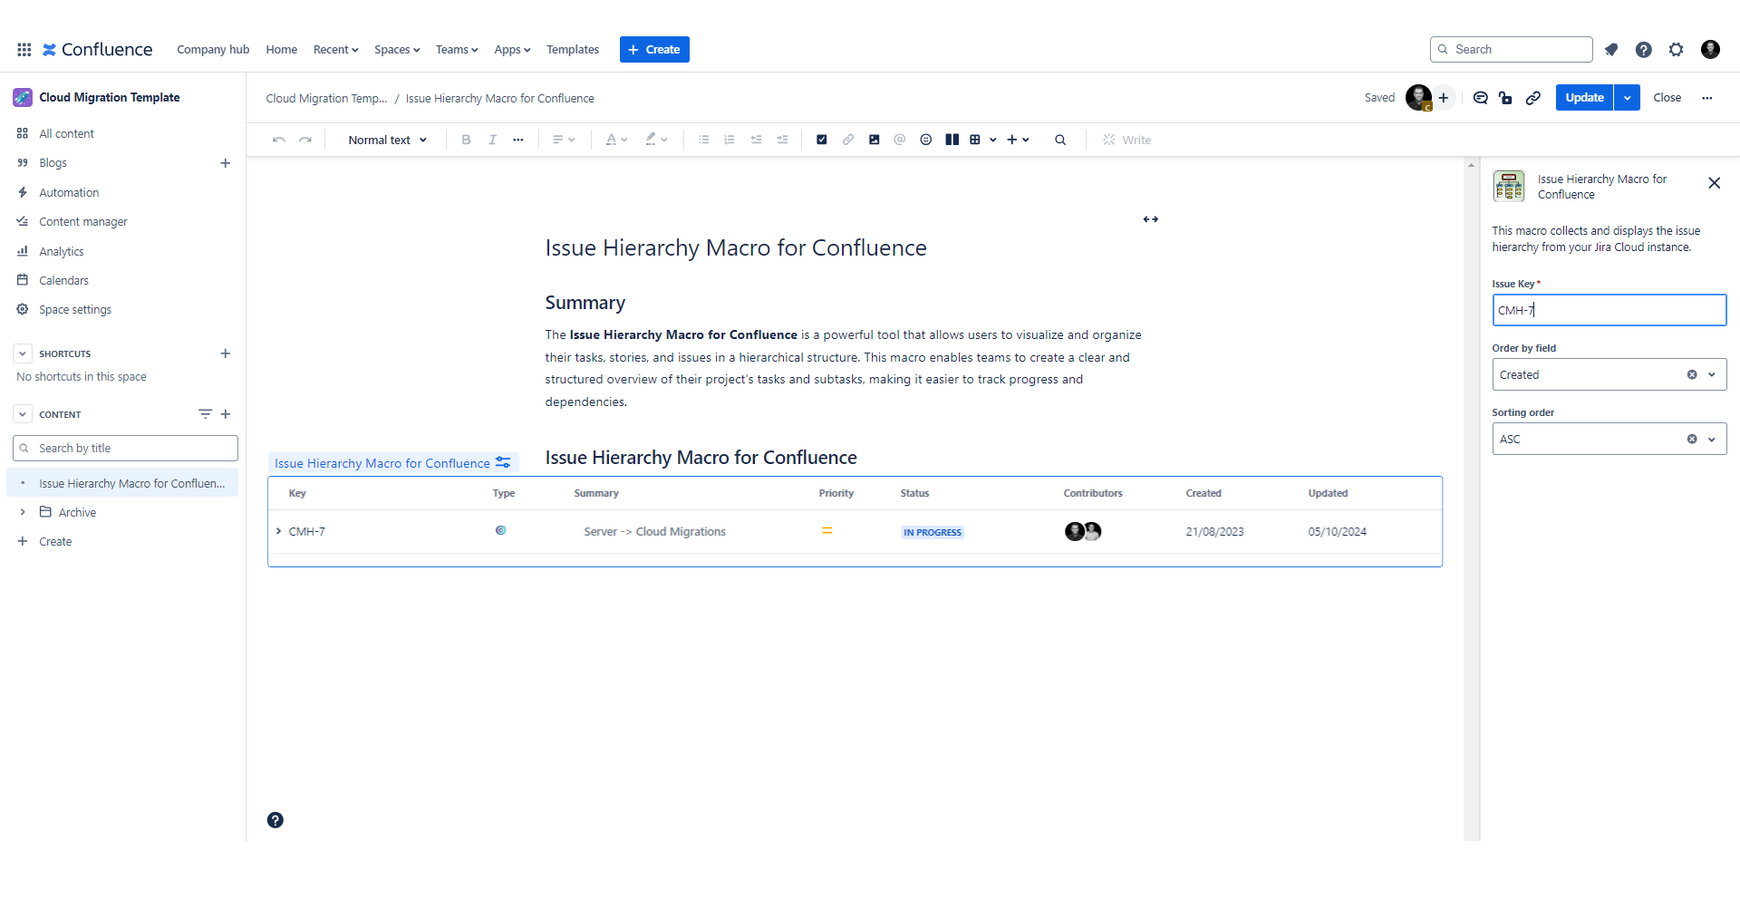This screenshot has width=1740, height=900.
Task: Open the profile avatar in the top right
Action: point(1710,49)
